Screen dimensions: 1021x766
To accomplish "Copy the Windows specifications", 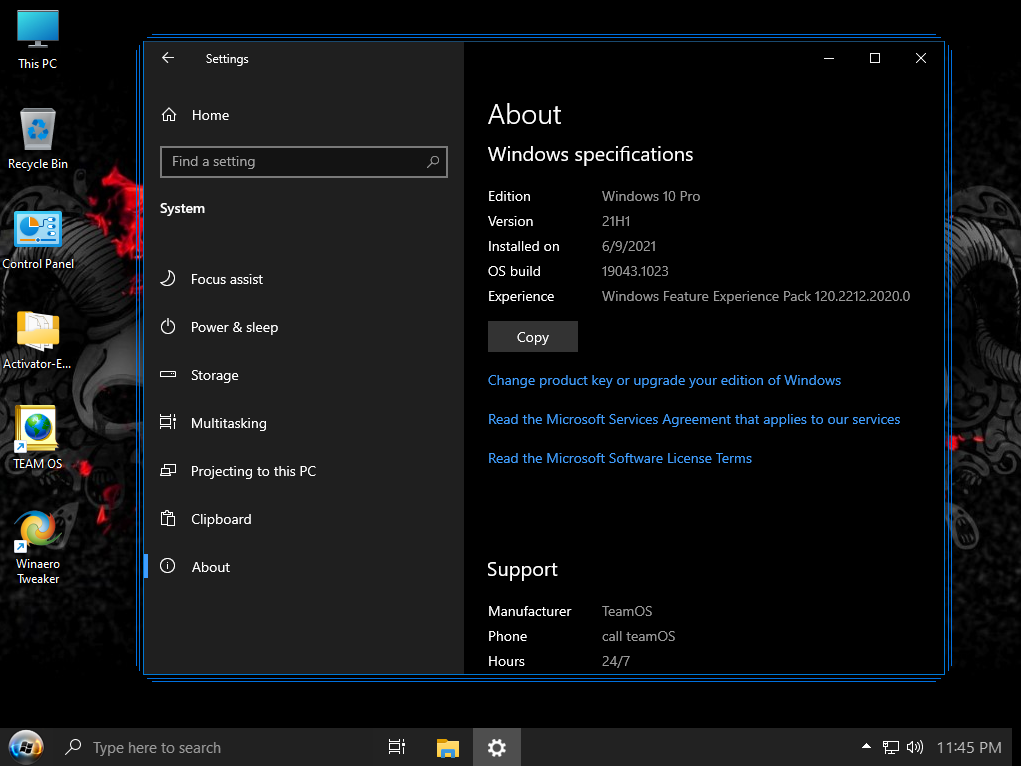I will coord(533,337).
